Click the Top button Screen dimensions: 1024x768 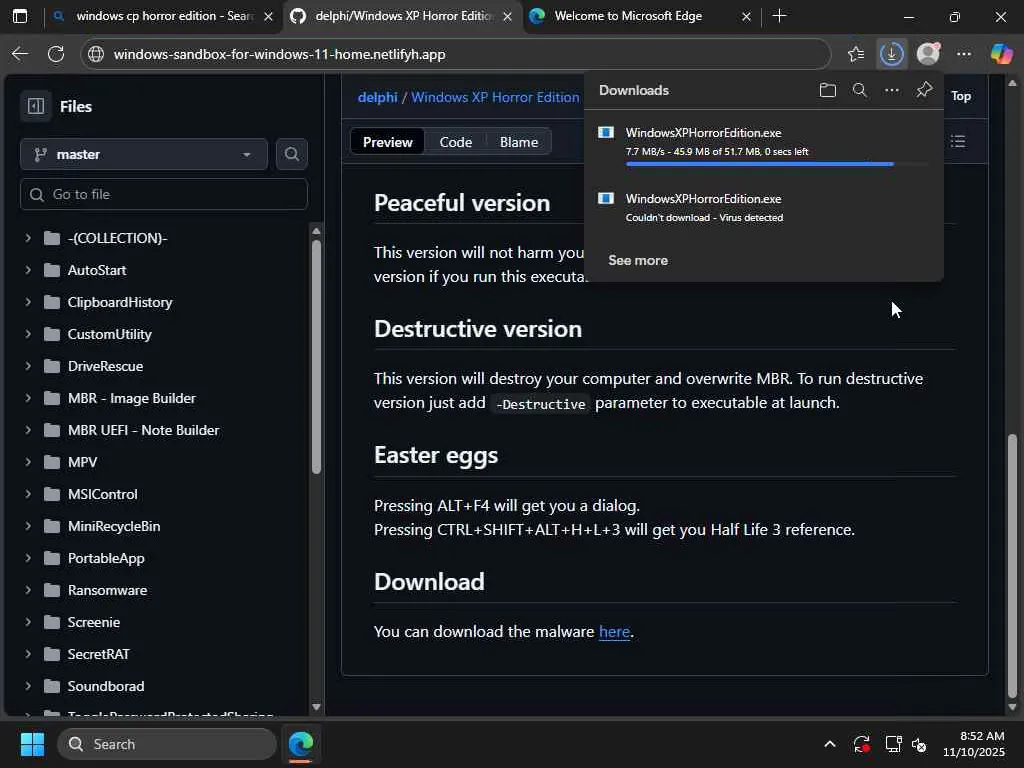pyautogui.click(x=961, y=96)
